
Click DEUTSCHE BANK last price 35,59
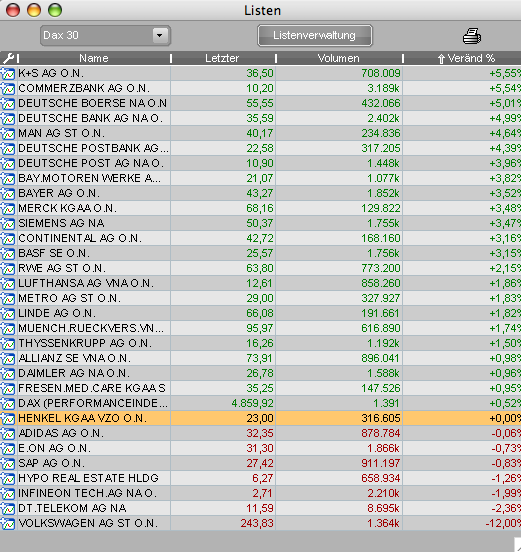pos(259,118)
